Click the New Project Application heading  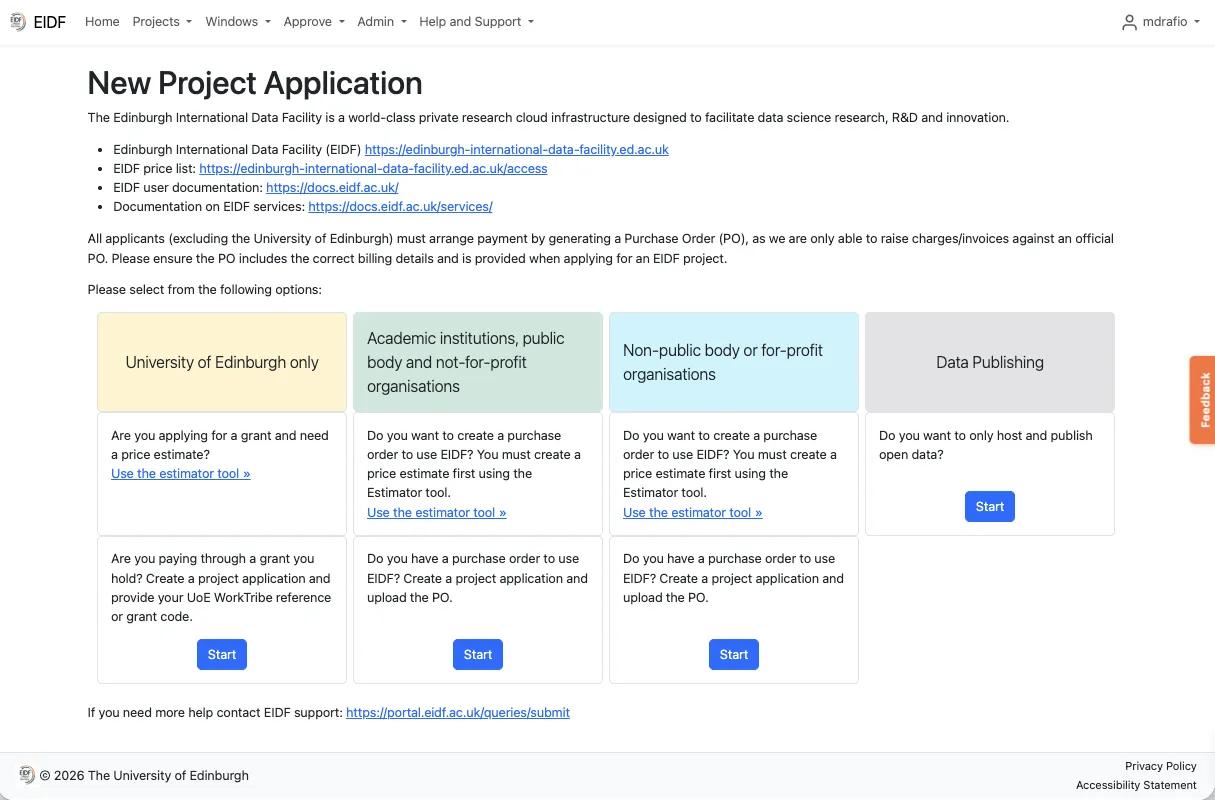pos(255,83)
